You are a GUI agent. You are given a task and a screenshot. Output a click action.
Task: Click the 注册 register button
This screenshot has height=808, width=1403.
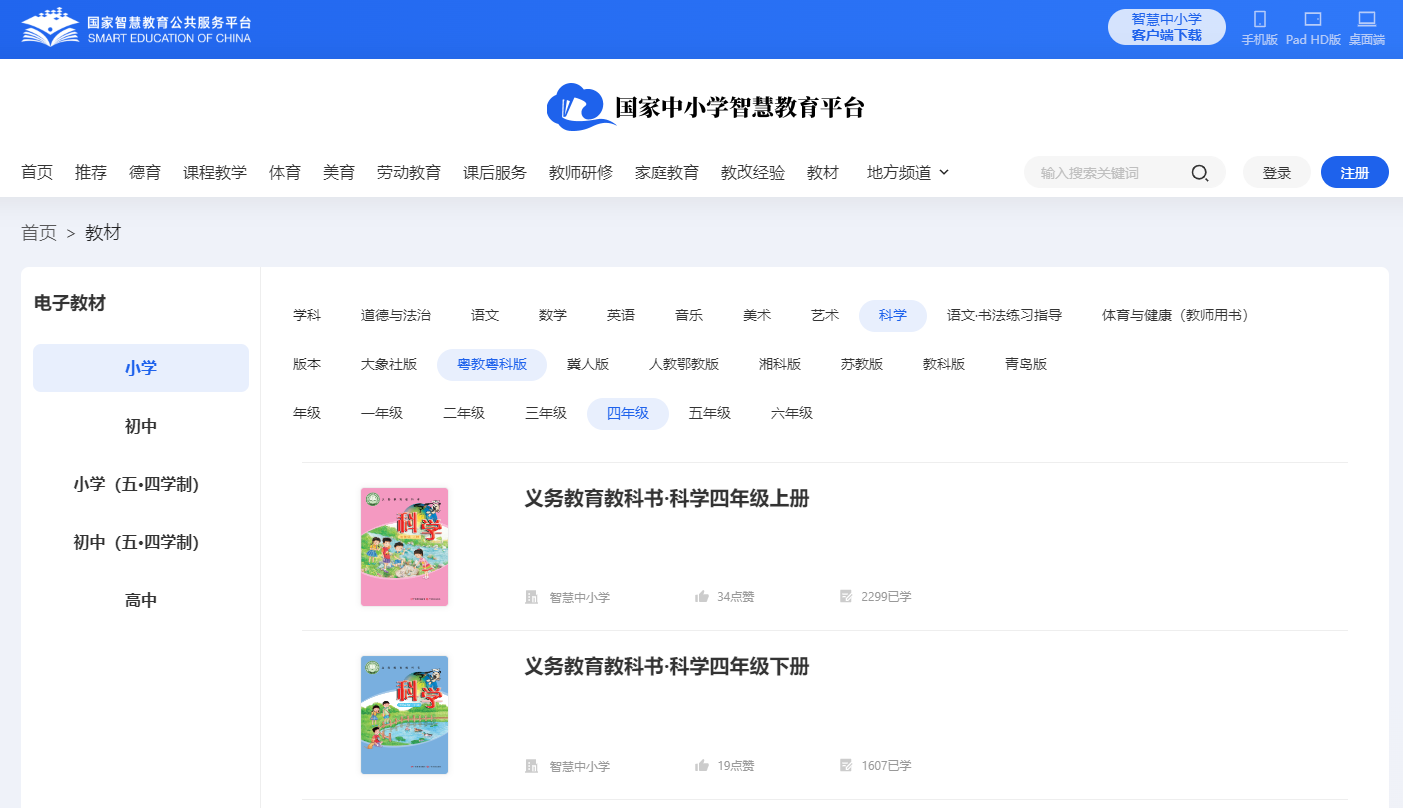point(1354,172)
